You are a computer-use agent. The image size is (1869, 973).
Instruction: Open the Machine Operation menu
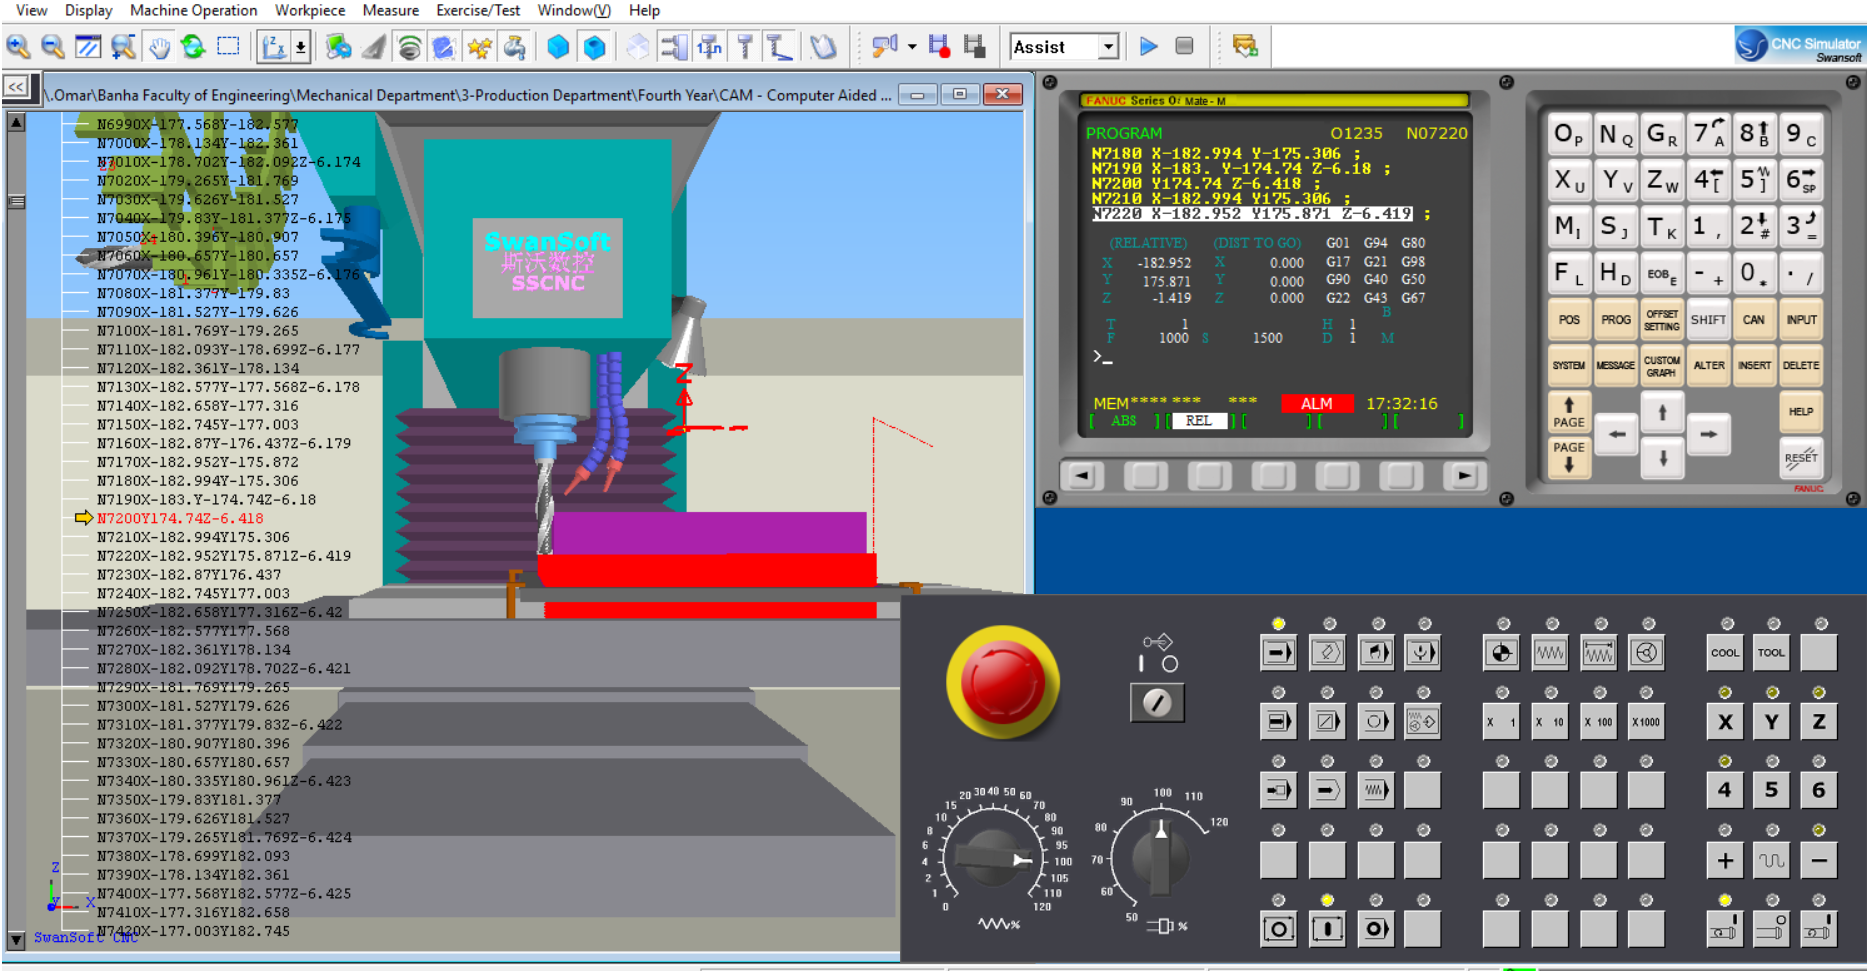click(194, 10)
